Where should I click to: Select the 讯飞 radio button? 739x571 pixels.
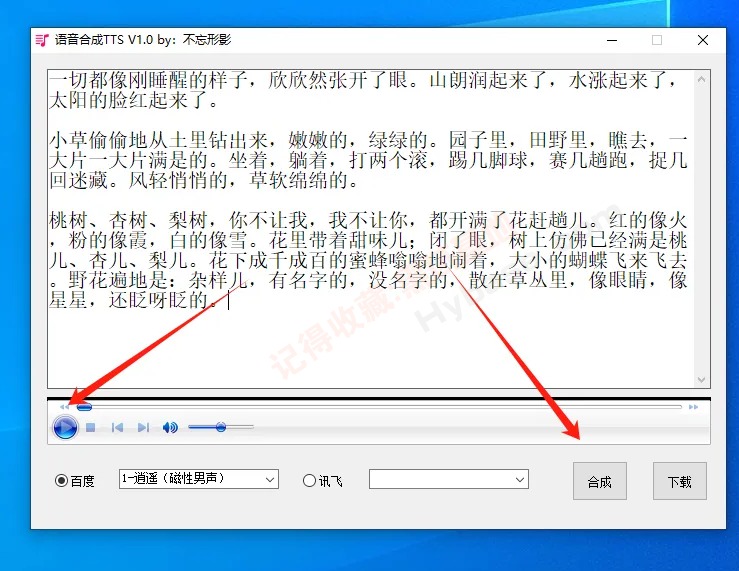(x=309, y=481)
